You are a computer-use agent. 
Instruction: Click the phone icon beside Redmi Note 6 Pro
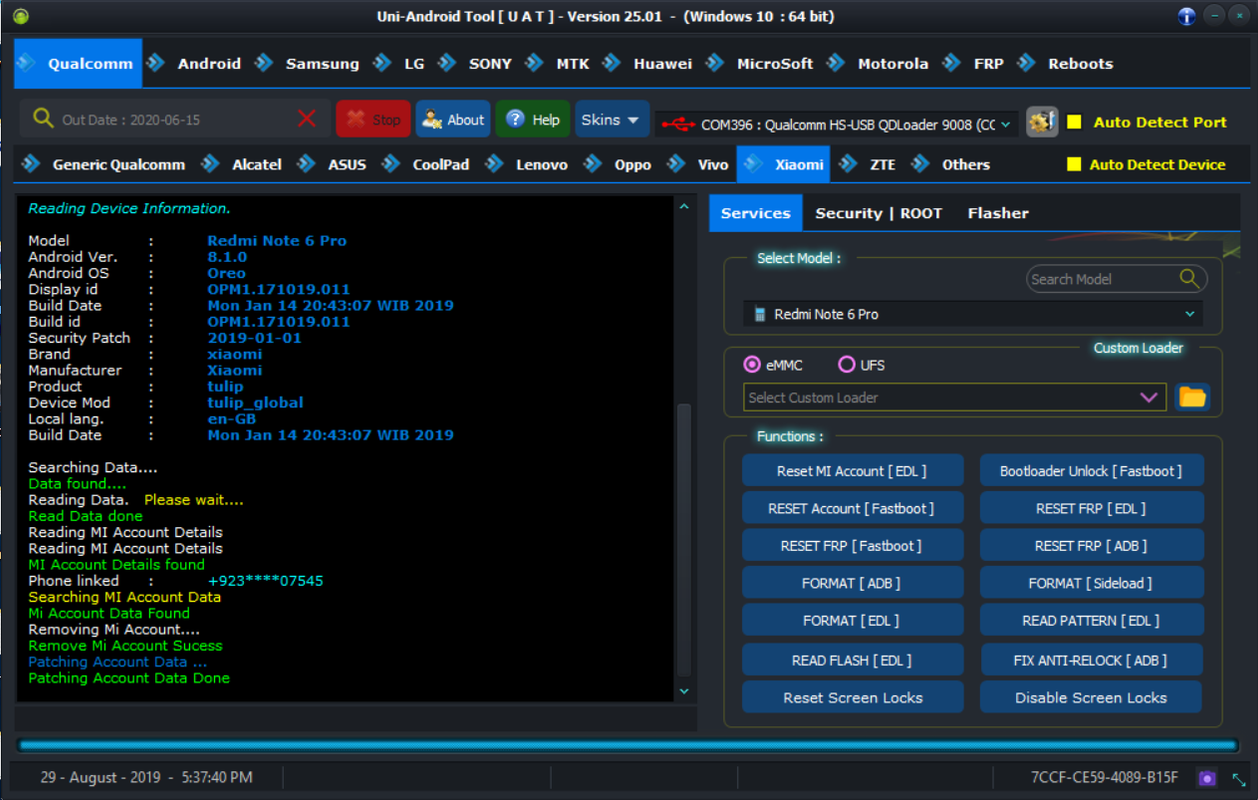[x=759, y=314]
